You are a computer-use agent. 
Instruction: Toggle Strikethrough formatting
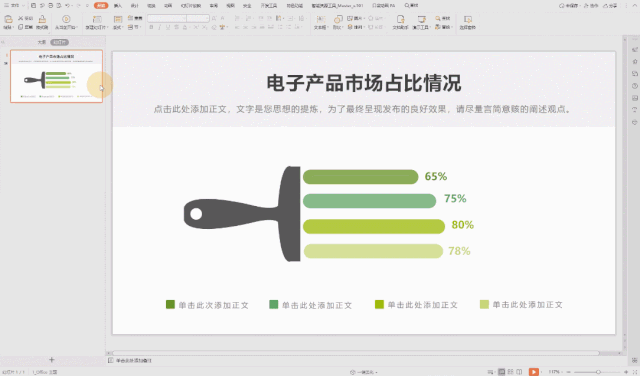point(176,27)
